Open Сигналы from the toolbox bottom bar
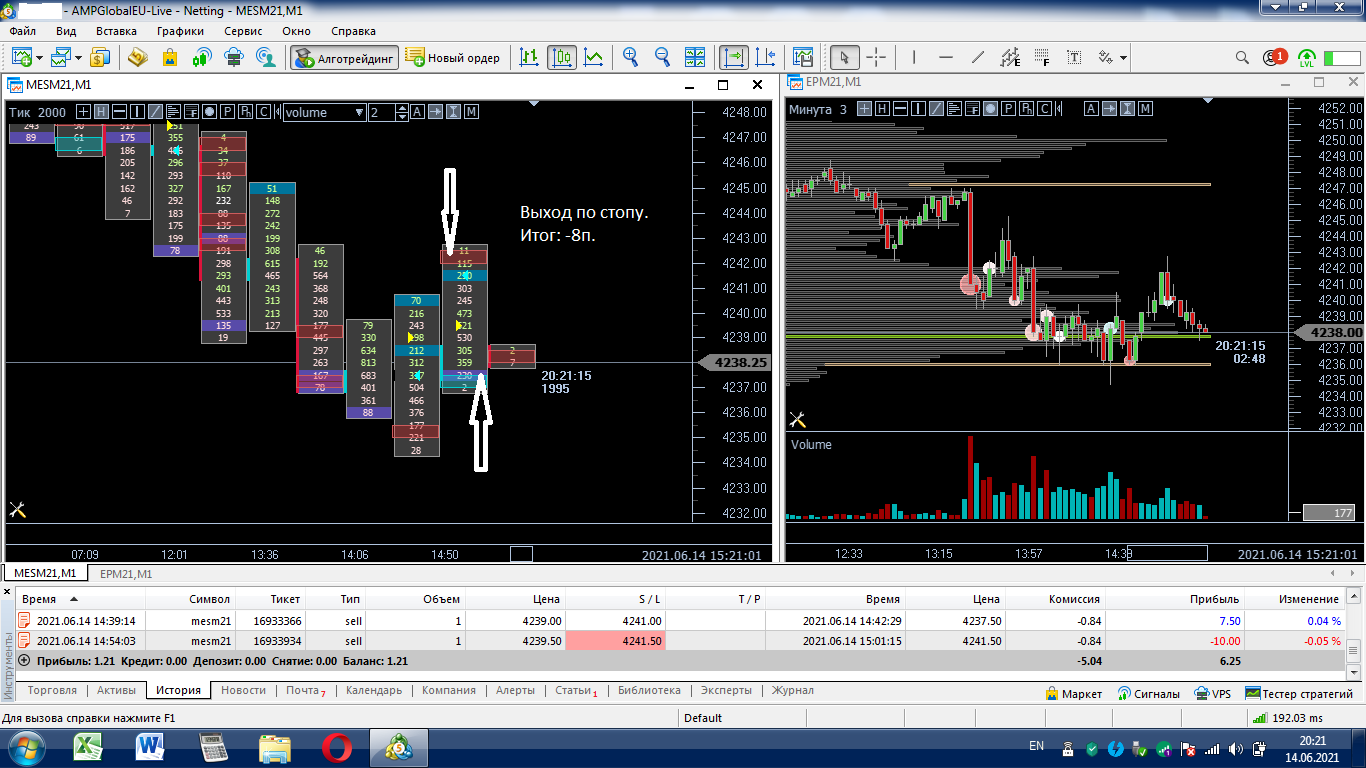Viewport: 1366px width, 768px height. point(1149,693)
